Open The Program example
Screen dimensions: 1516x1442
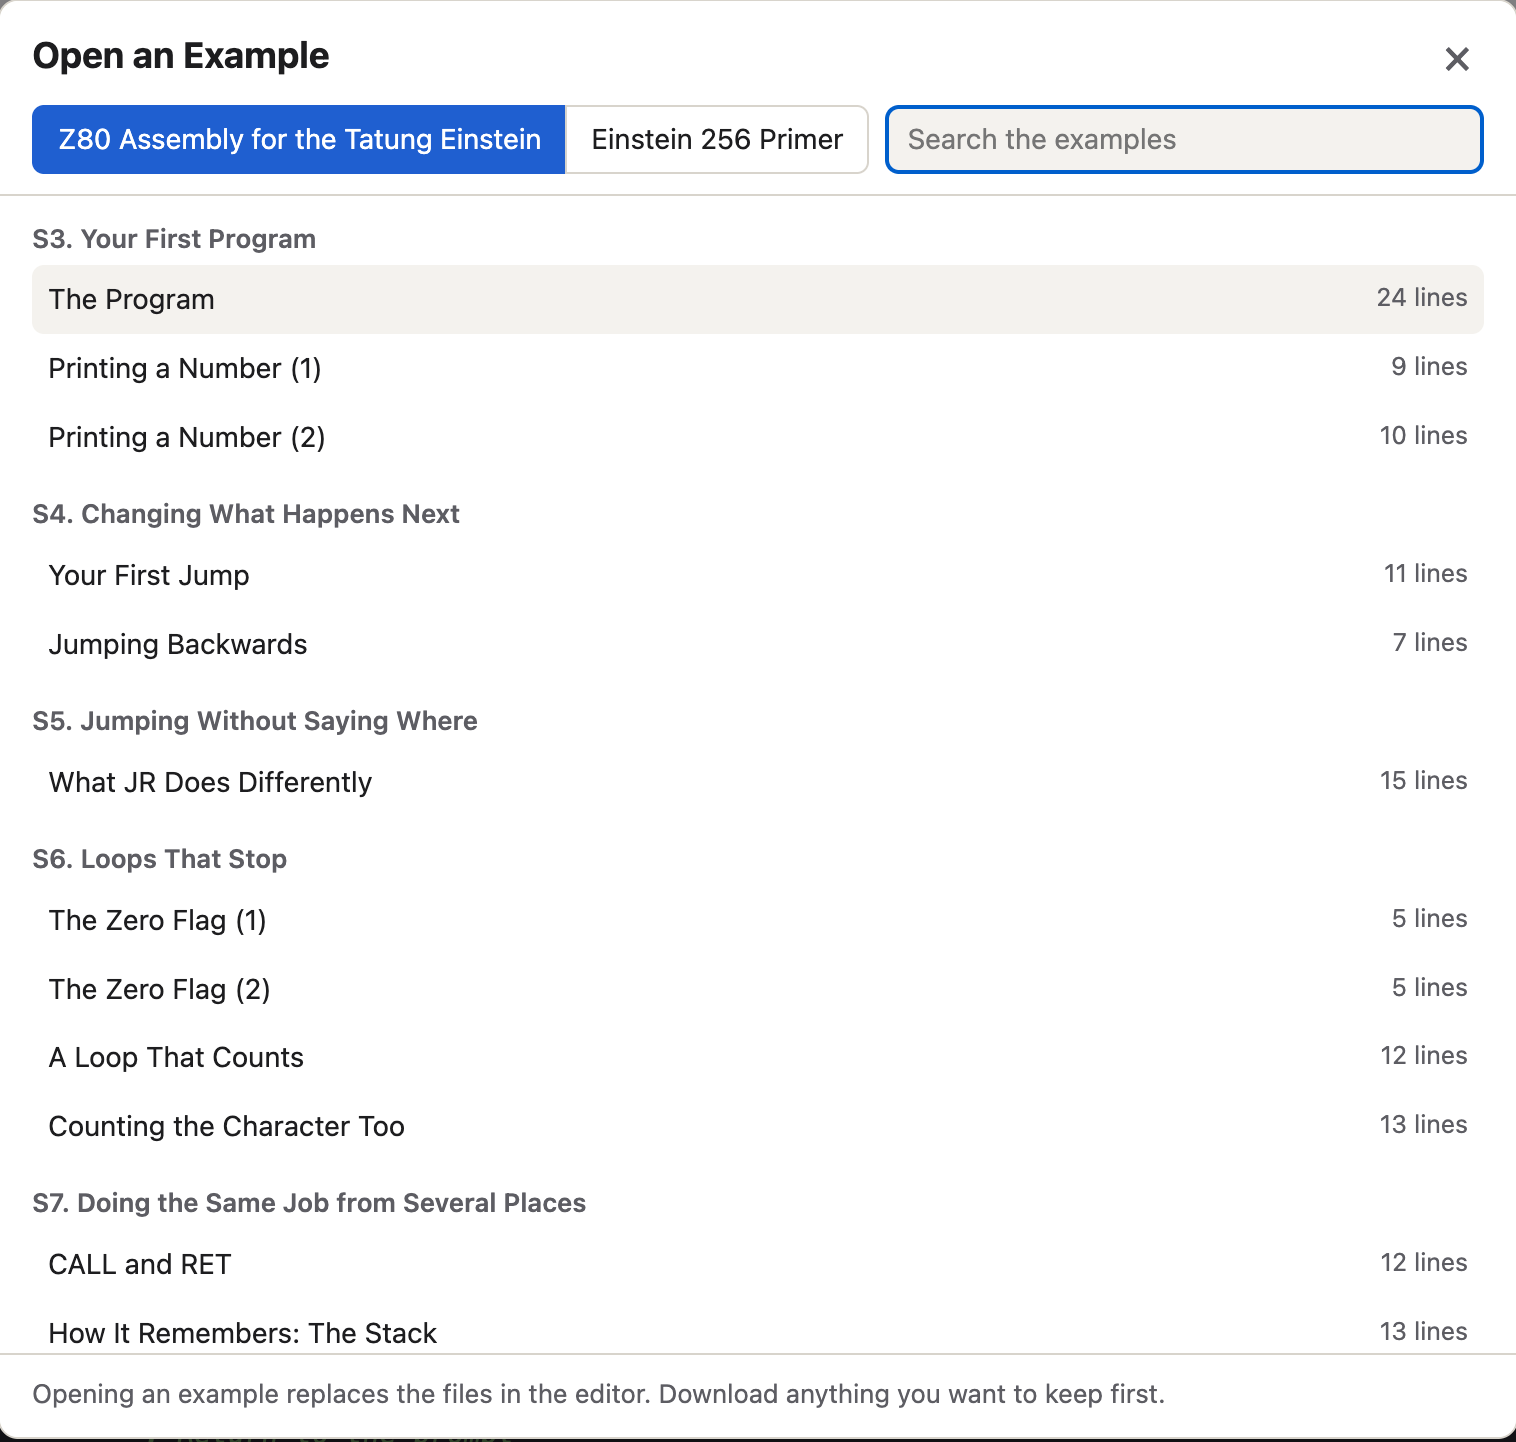[x=758, y=299]
